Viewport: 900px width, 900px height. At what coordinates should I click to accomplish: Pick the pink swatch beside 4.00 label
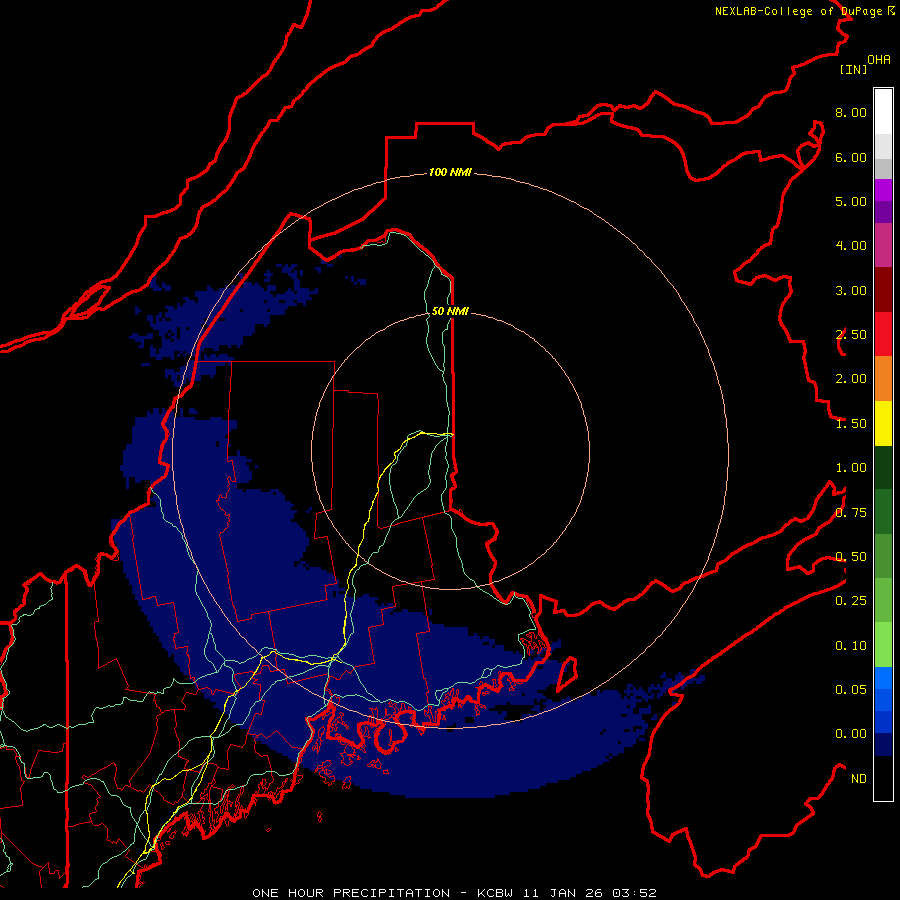tap(883, 245)
